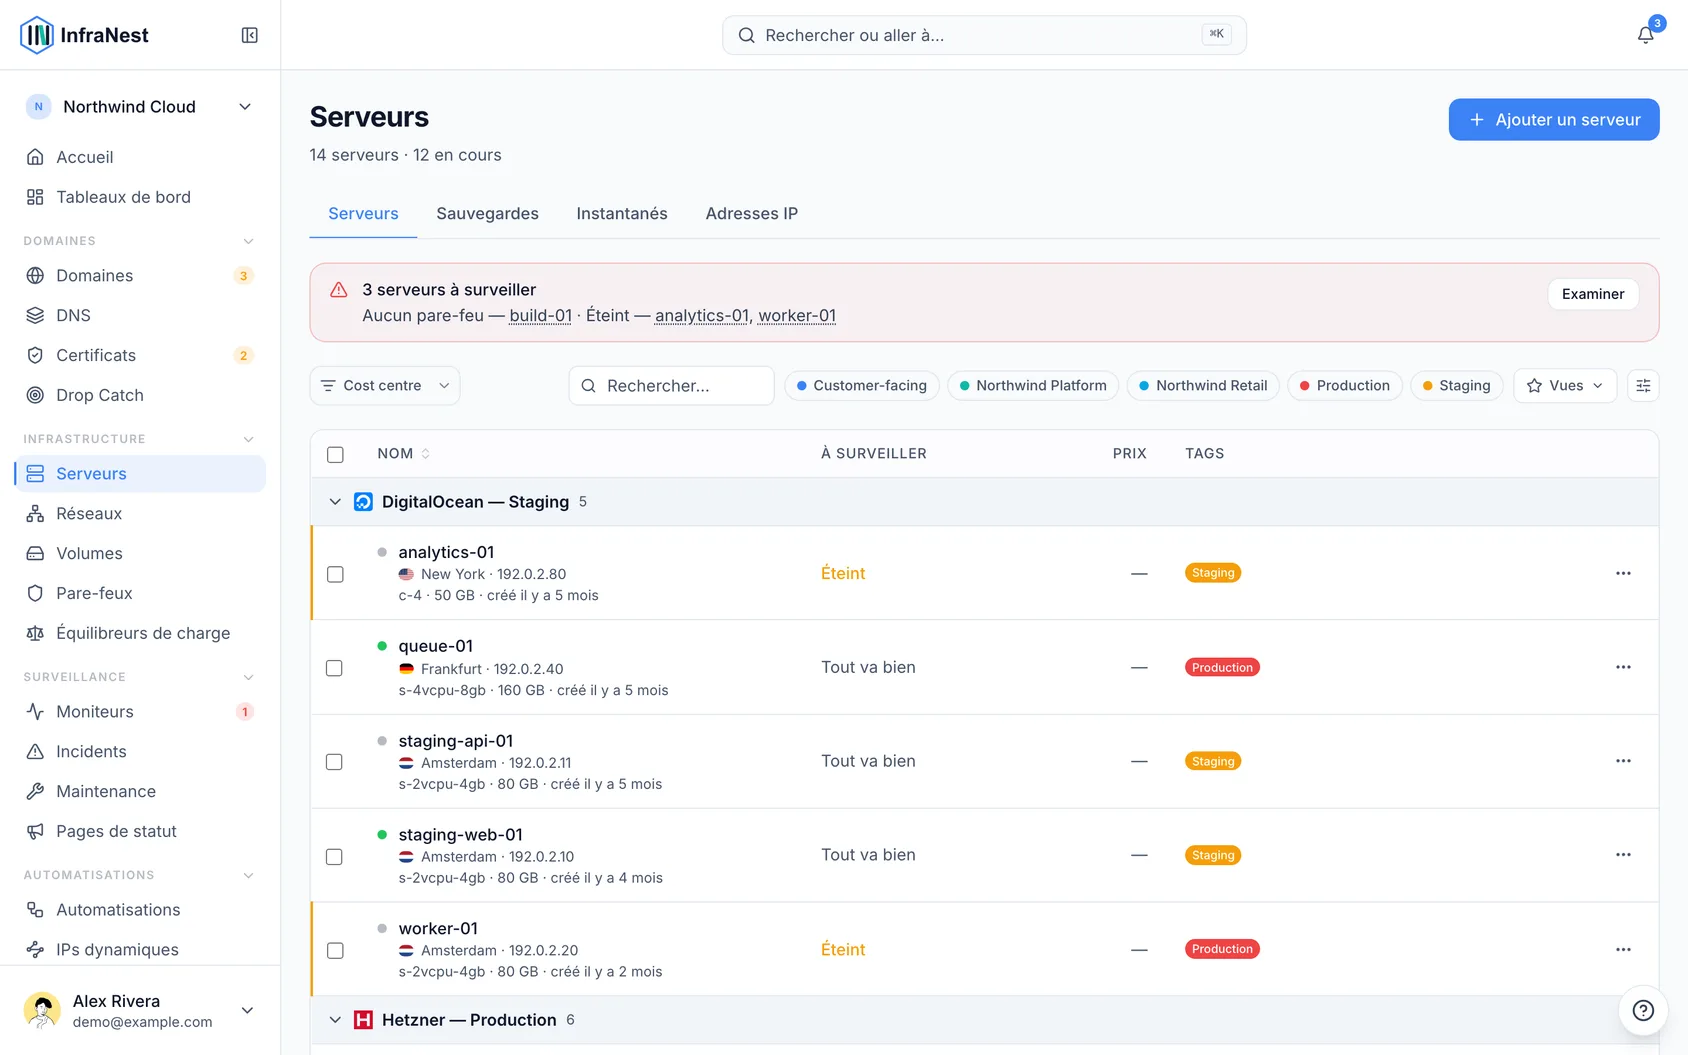Open table display settings sliders icon
This screenshot has height=1055, width=1688.
[1643, 386]
